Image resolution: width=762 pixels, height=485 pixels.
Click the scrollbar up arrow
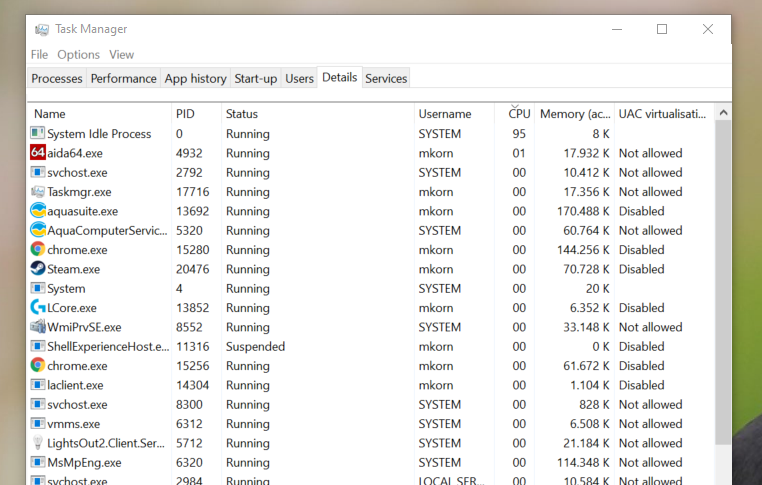tap(723, 113)
